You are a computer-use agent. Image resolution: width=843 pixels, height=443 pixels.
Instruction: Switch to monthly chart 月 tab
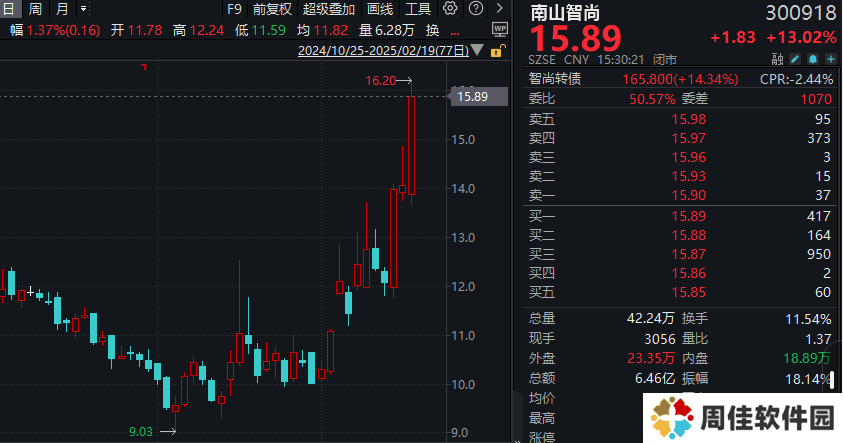click(x=62, y=9)
